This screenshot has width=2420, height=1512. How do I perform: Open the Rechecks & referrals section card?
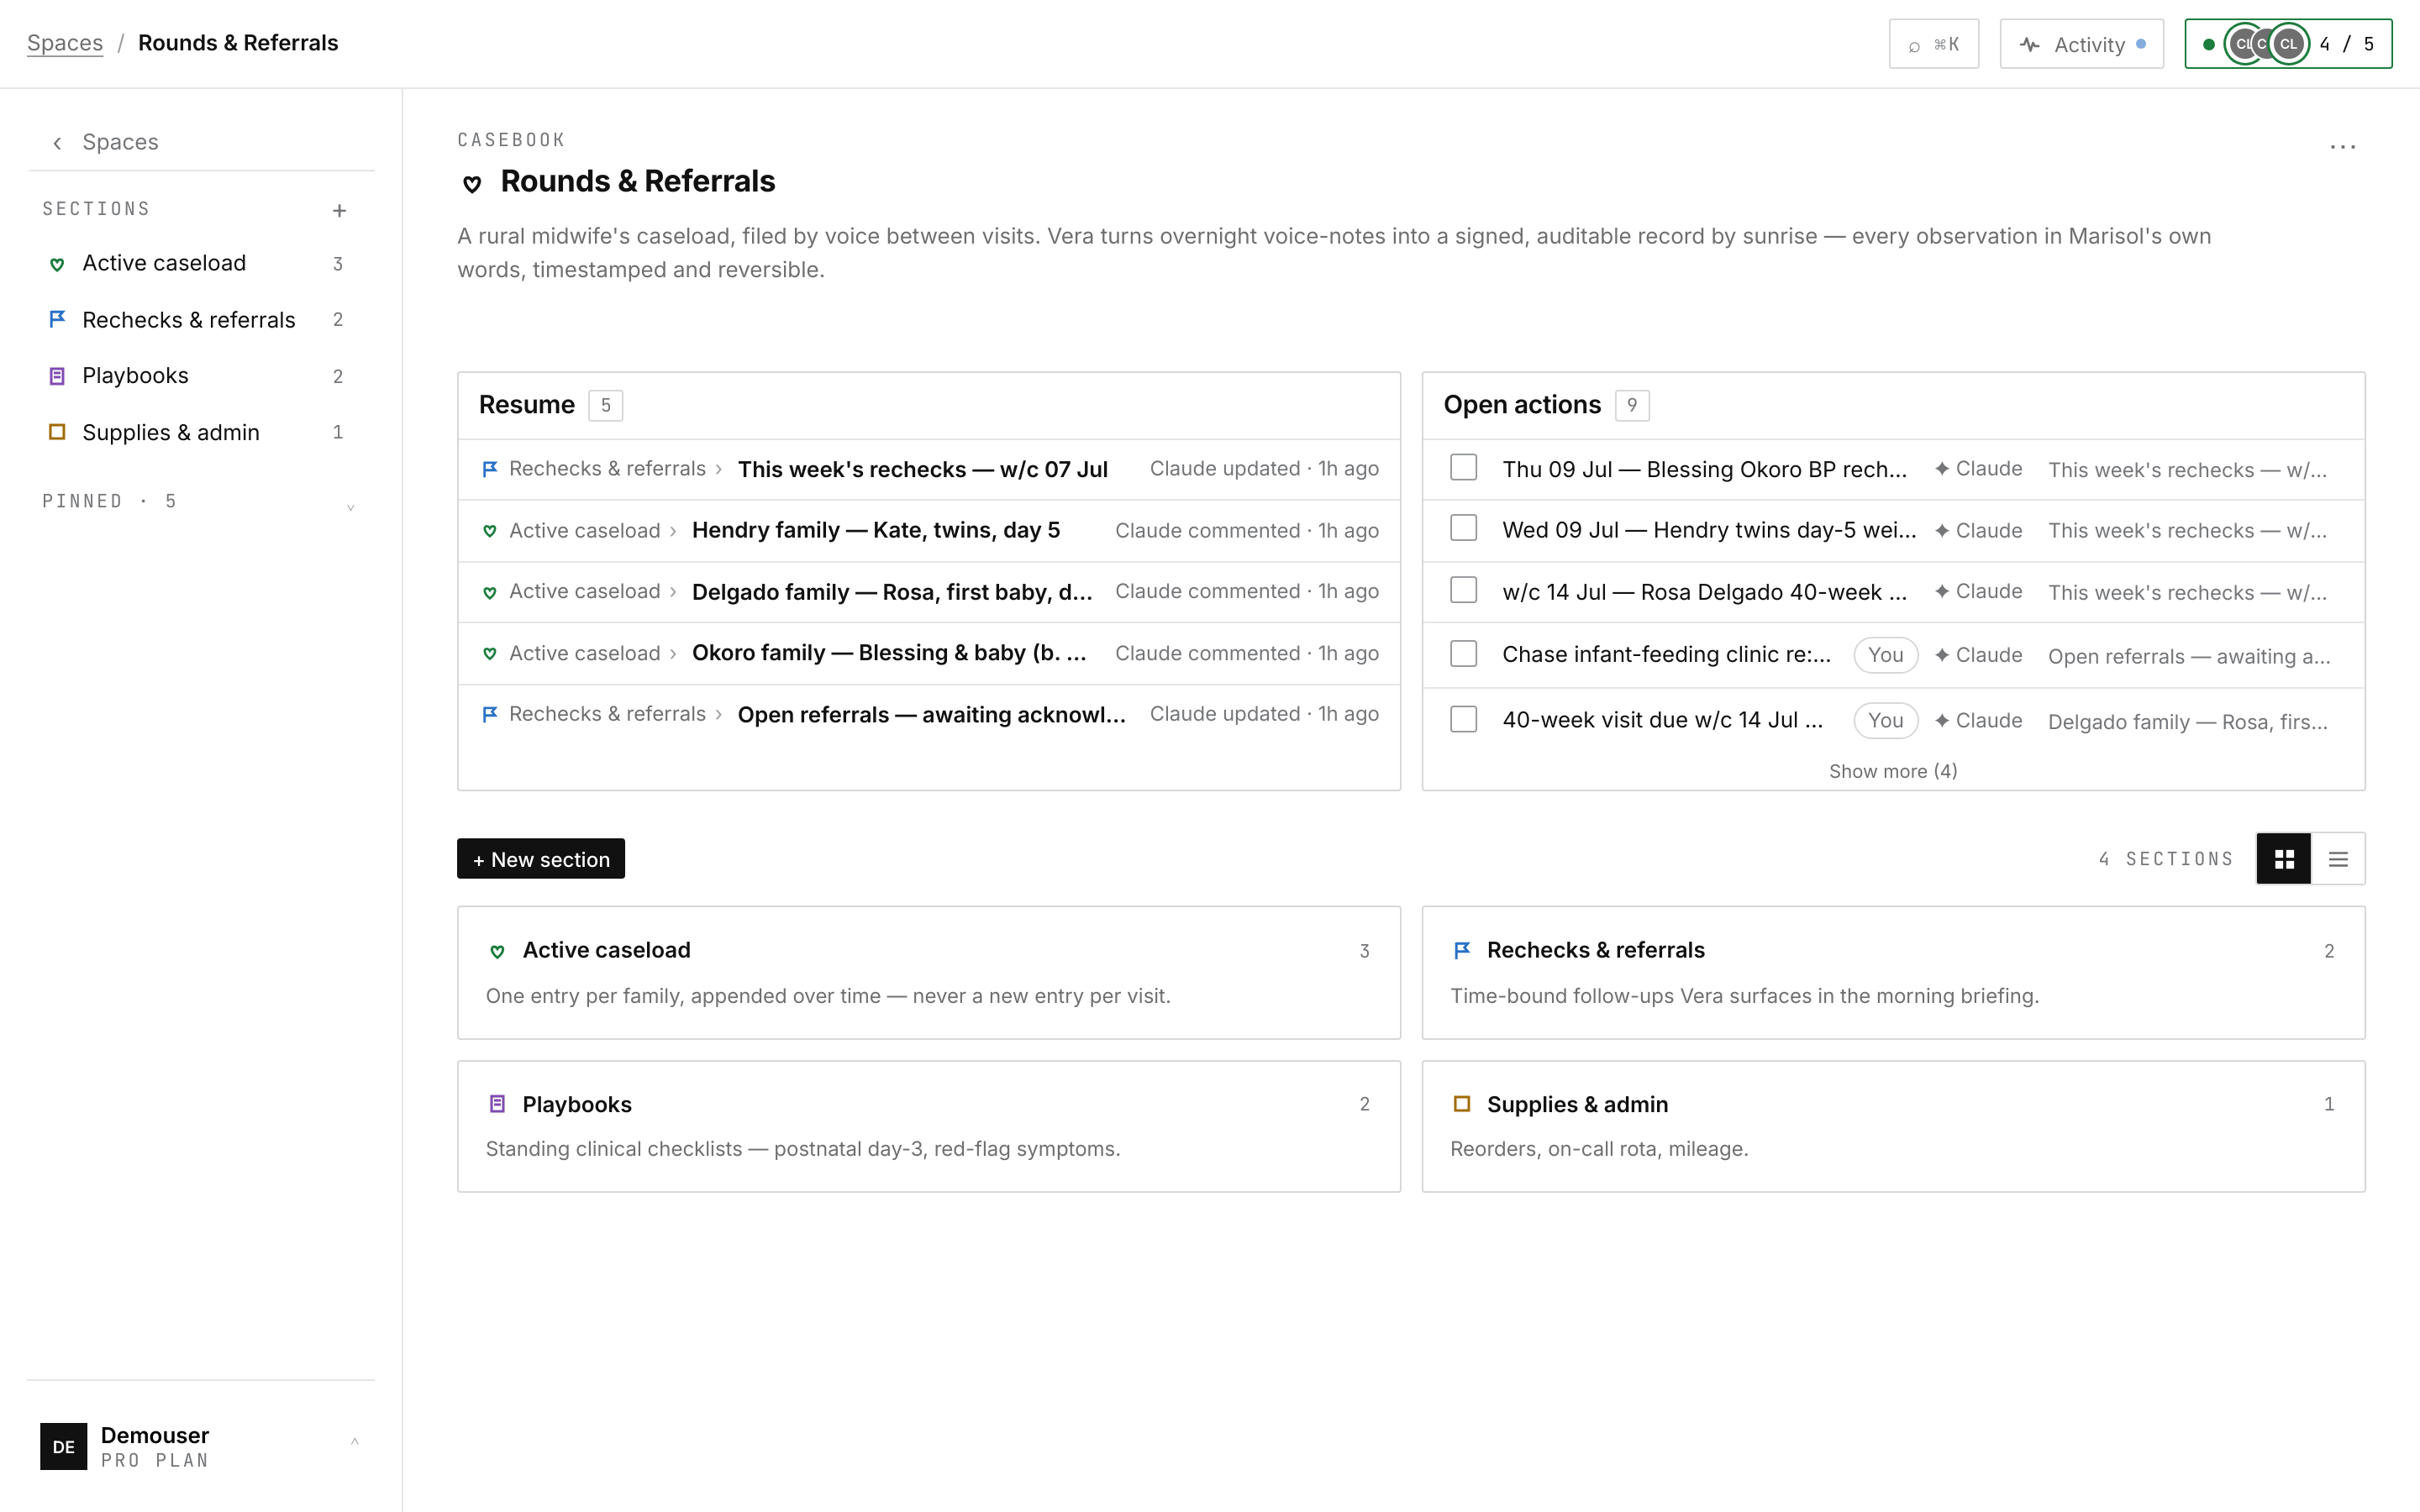1893,972
